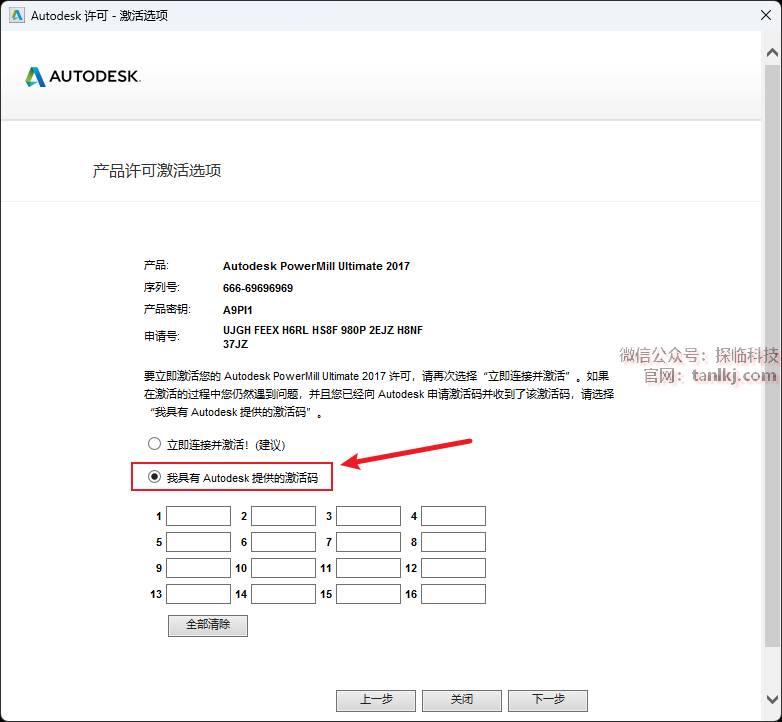Click activation code field 1
This screenshot has width=782, height=722.
point(198,516)
